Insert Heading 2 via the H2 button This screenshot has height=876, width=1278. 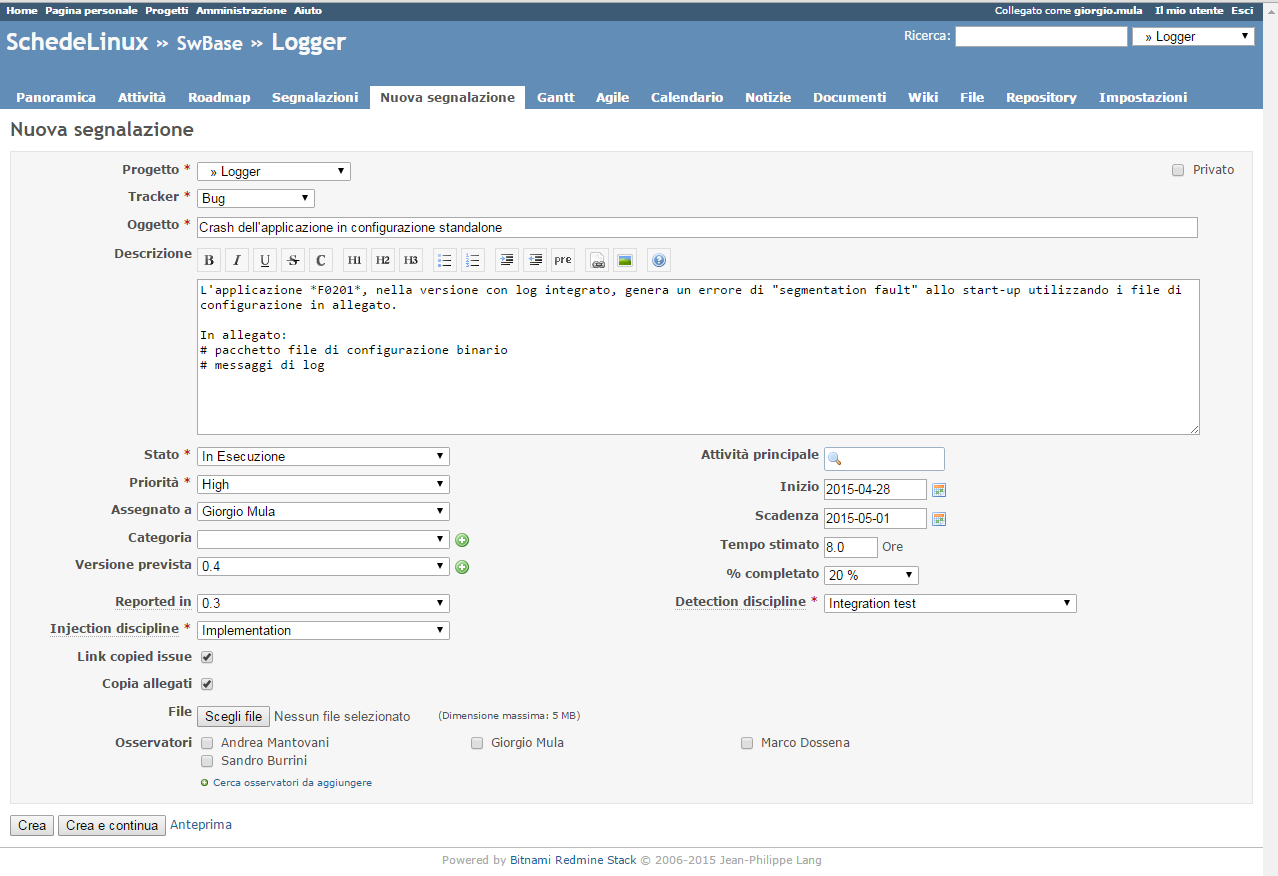(x=383, y=260)
